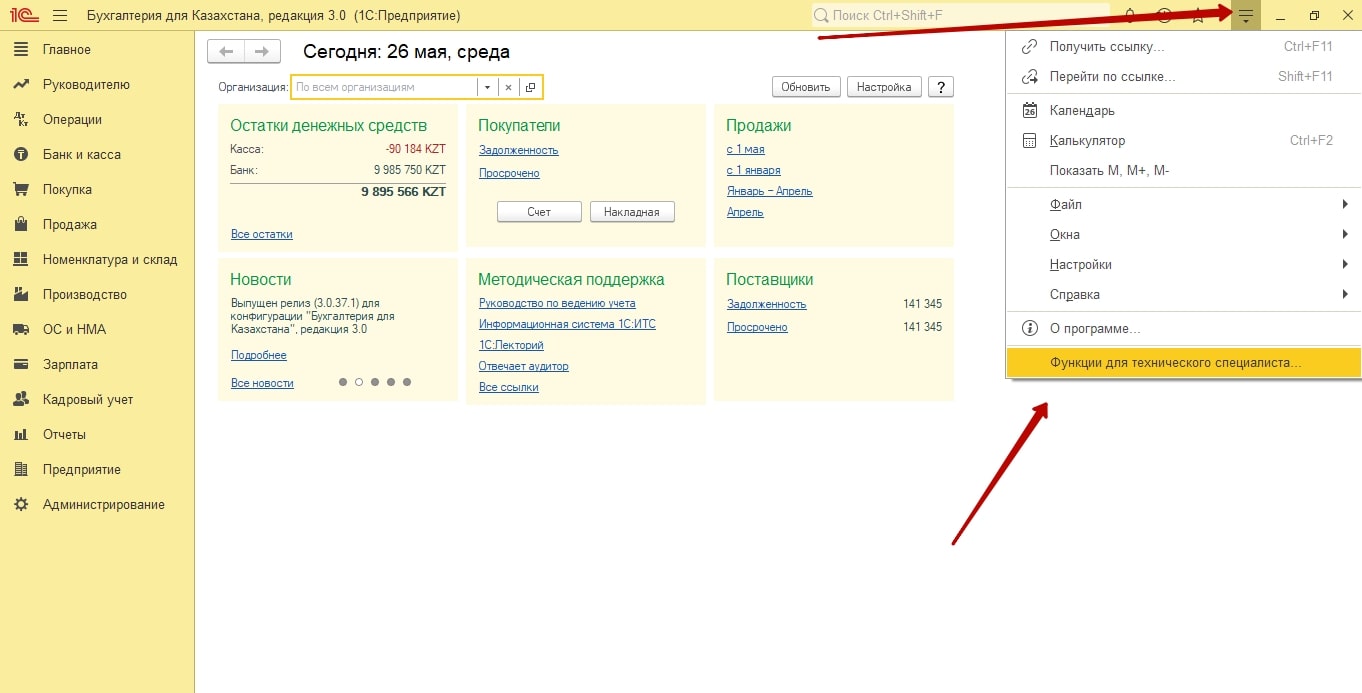
Task: Select the second news pagination dot
Action: pos(359,382)
